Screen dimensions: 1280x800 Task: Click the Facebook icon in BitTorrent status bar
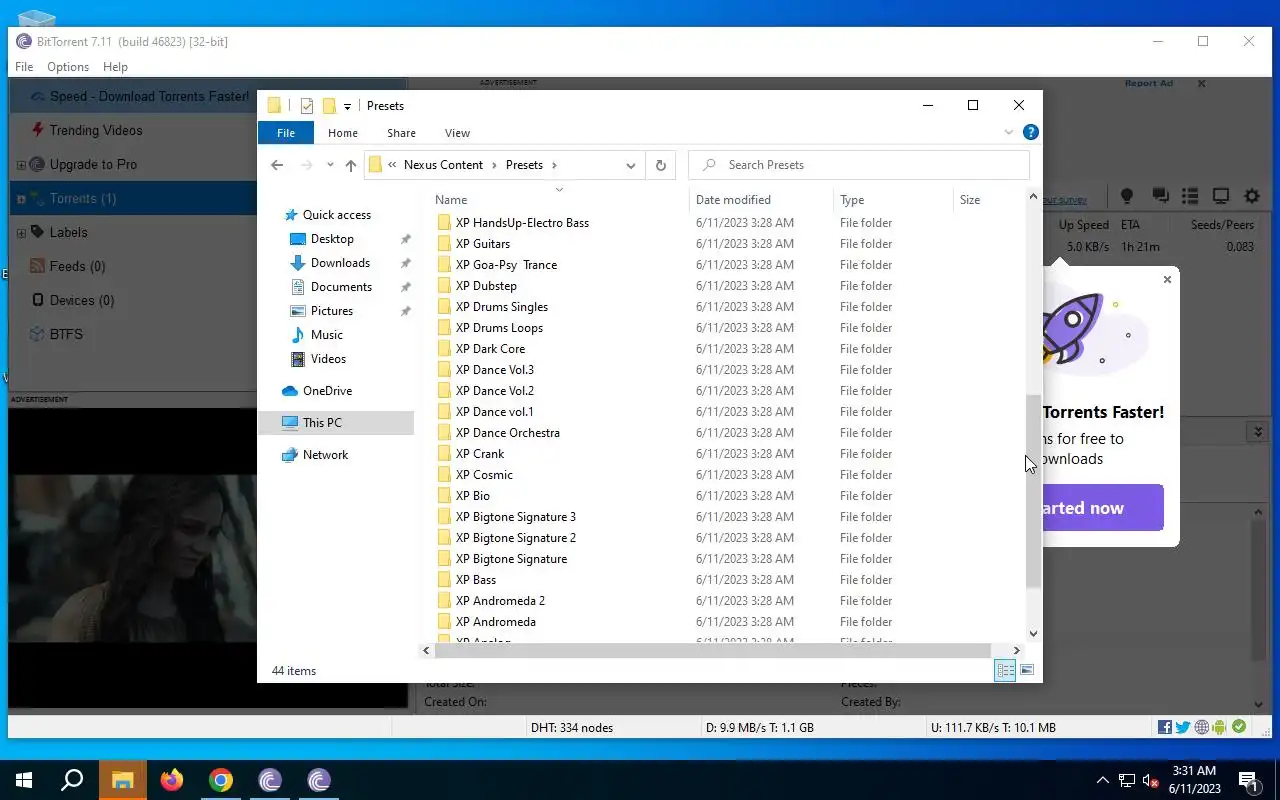click(x=1165, y=727)
